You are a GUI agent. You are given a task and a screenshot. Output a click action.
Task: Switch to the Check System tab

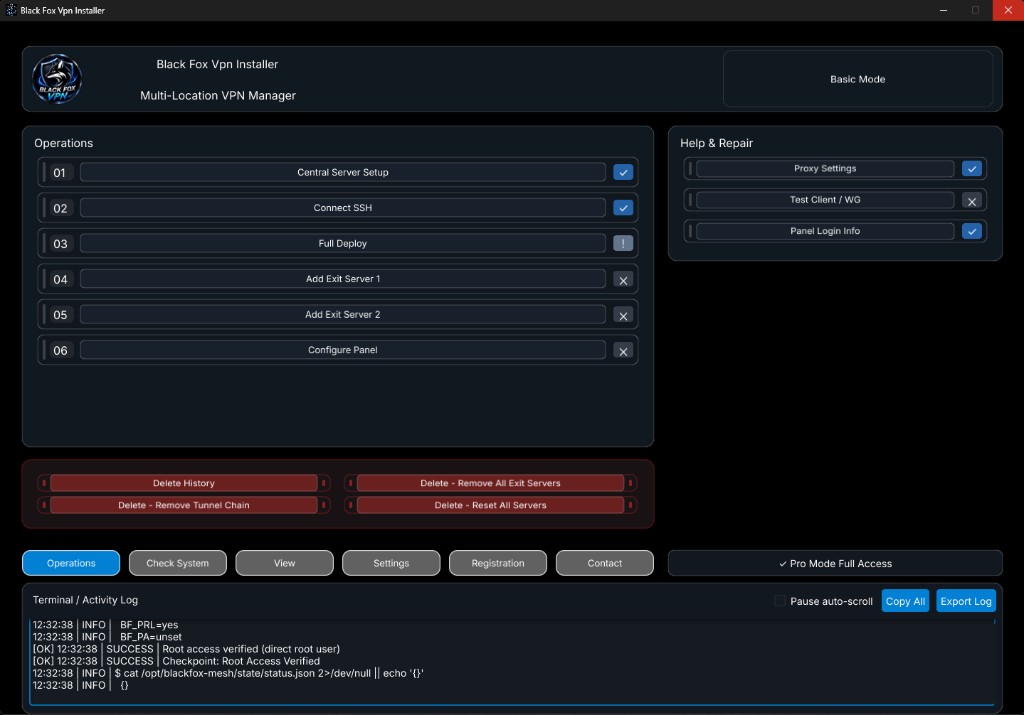tap(178, 563)
